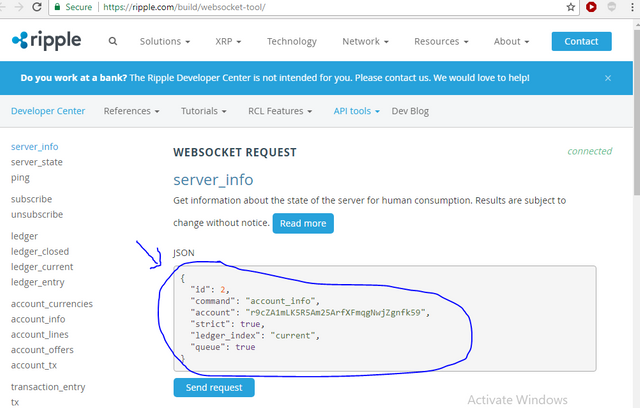Bookmark page with the star icon

pyautogui.click(x=571, y=7)
